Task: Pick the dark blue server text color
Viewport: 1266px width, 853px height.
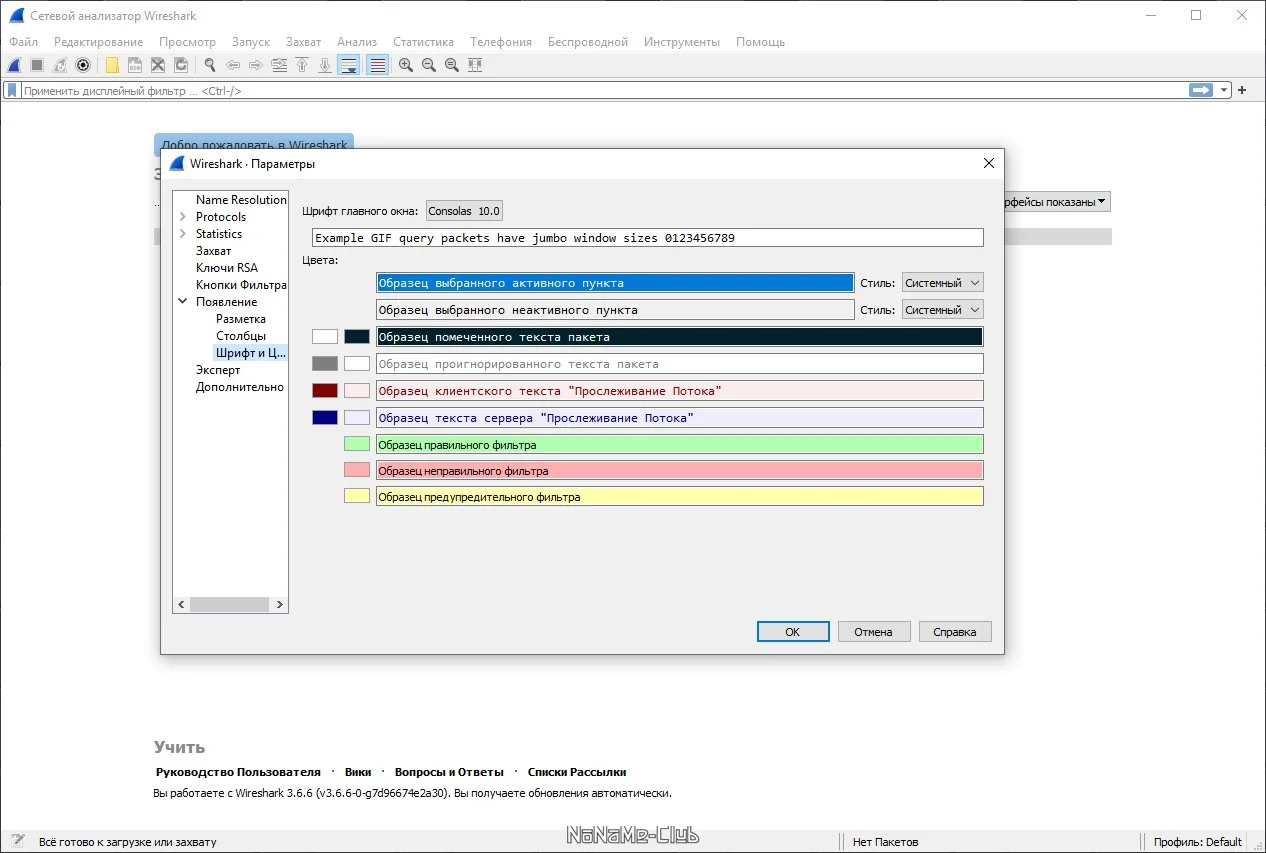Action: (325, 418)
